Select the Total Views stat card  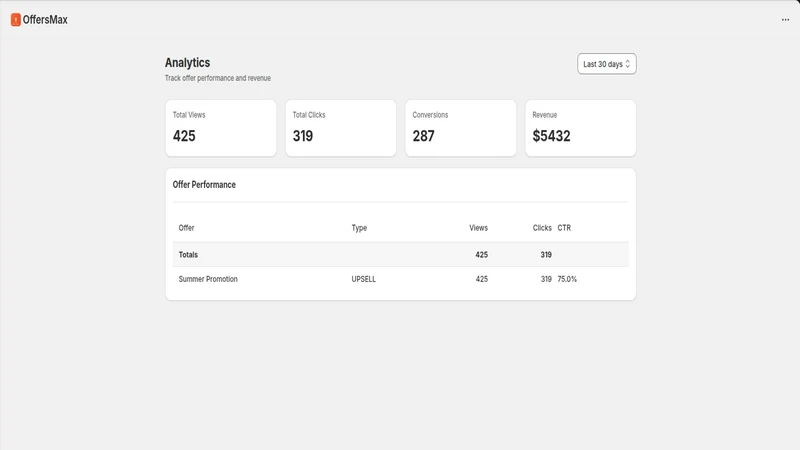[221, 128]
